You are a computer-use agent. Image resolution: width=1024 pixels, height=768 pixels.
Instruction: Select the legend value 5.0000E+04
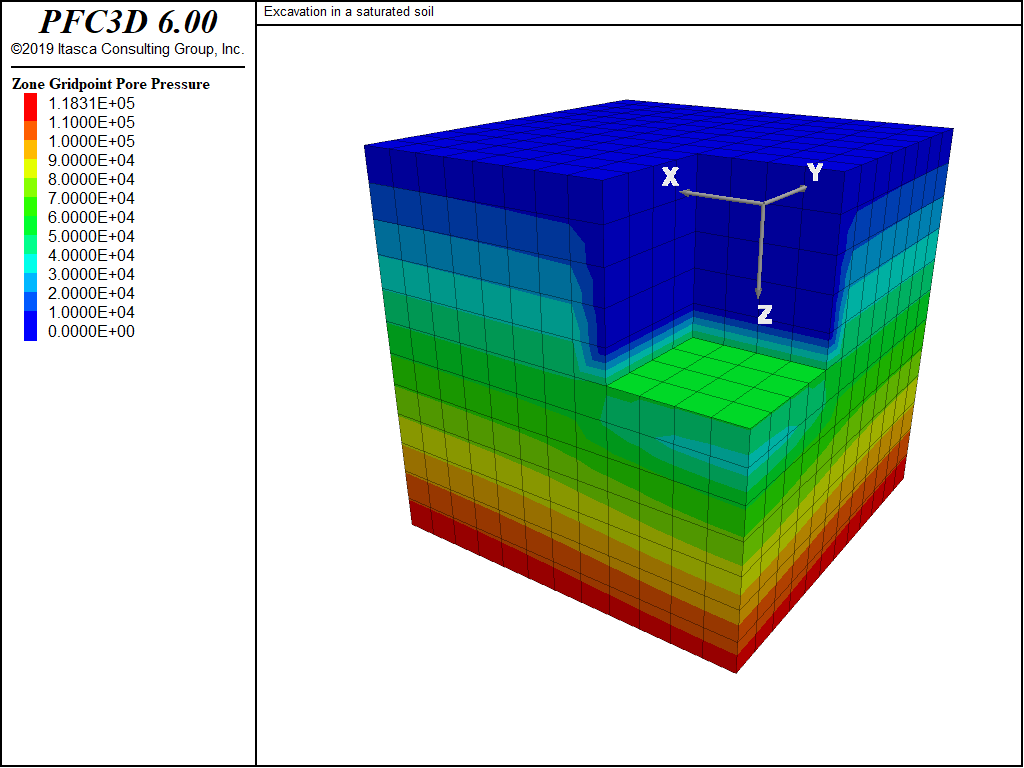click(x=91, y=236)
